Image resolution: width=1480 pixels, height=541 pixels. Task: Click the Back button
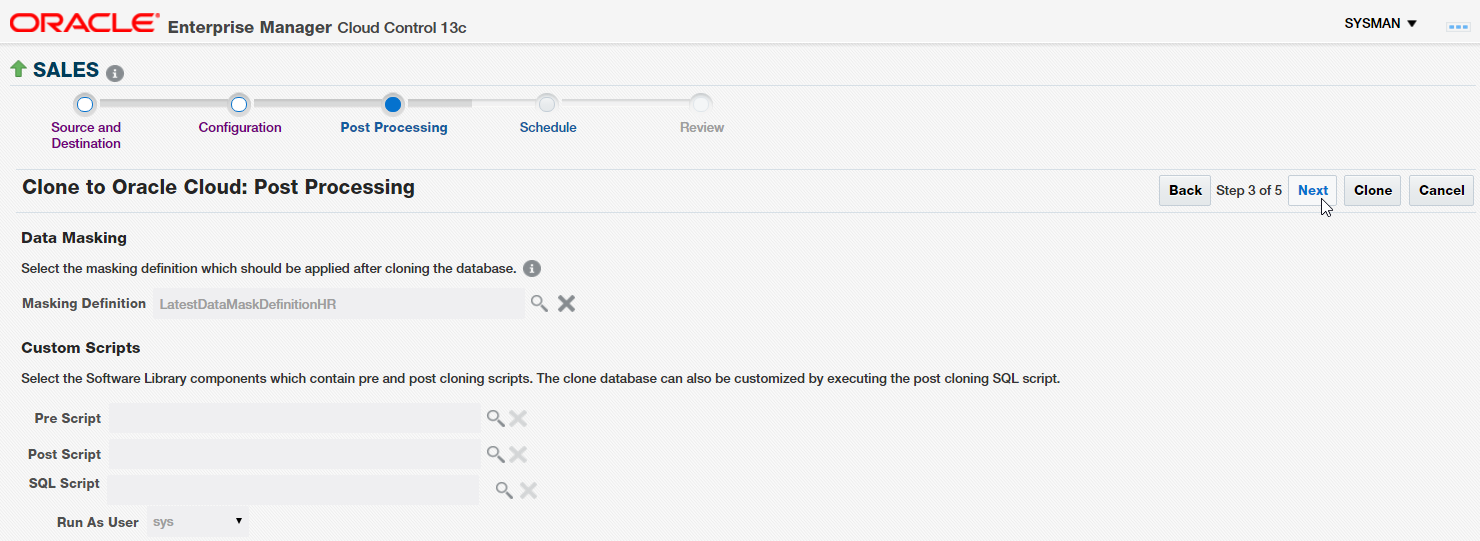(1185, 190)
